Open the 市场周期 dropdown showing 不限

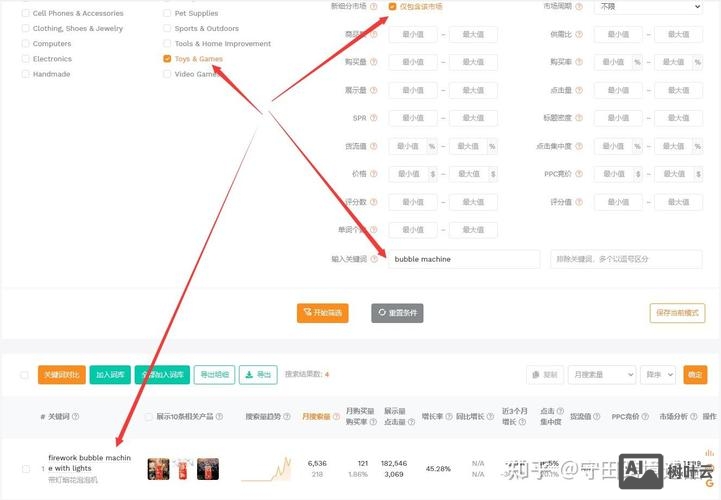(x=650, y=7)
